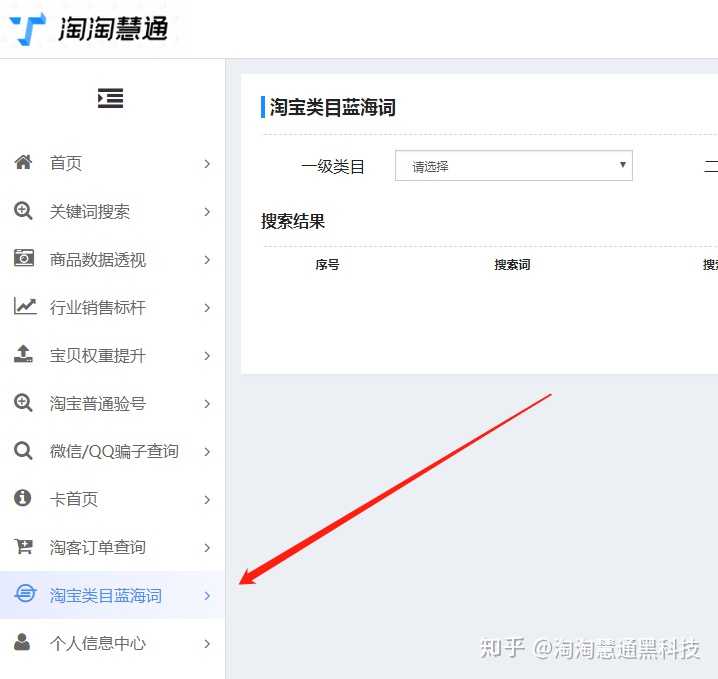Click the zoom icon beside 淘宝普通验号
The height and width of the screenshot is (679, 718).
(x=23, y=403)
